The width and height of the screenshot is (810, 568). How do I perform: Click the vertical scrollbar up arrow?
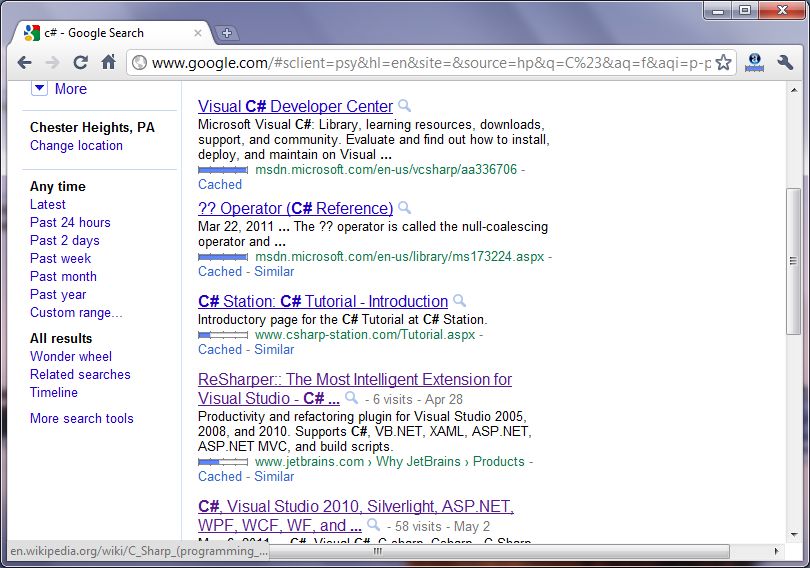(793, 91)
